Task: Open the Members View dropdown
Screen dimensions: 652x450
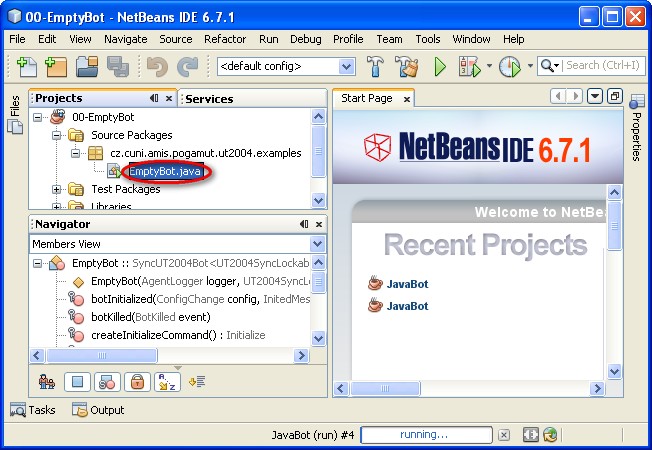Action: click(x=318, y=244)
